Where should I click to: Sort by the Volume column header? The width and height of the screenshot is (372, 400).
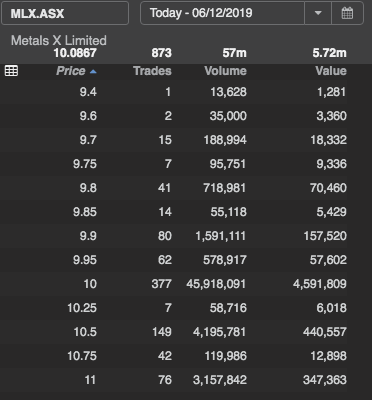(225, 71)
